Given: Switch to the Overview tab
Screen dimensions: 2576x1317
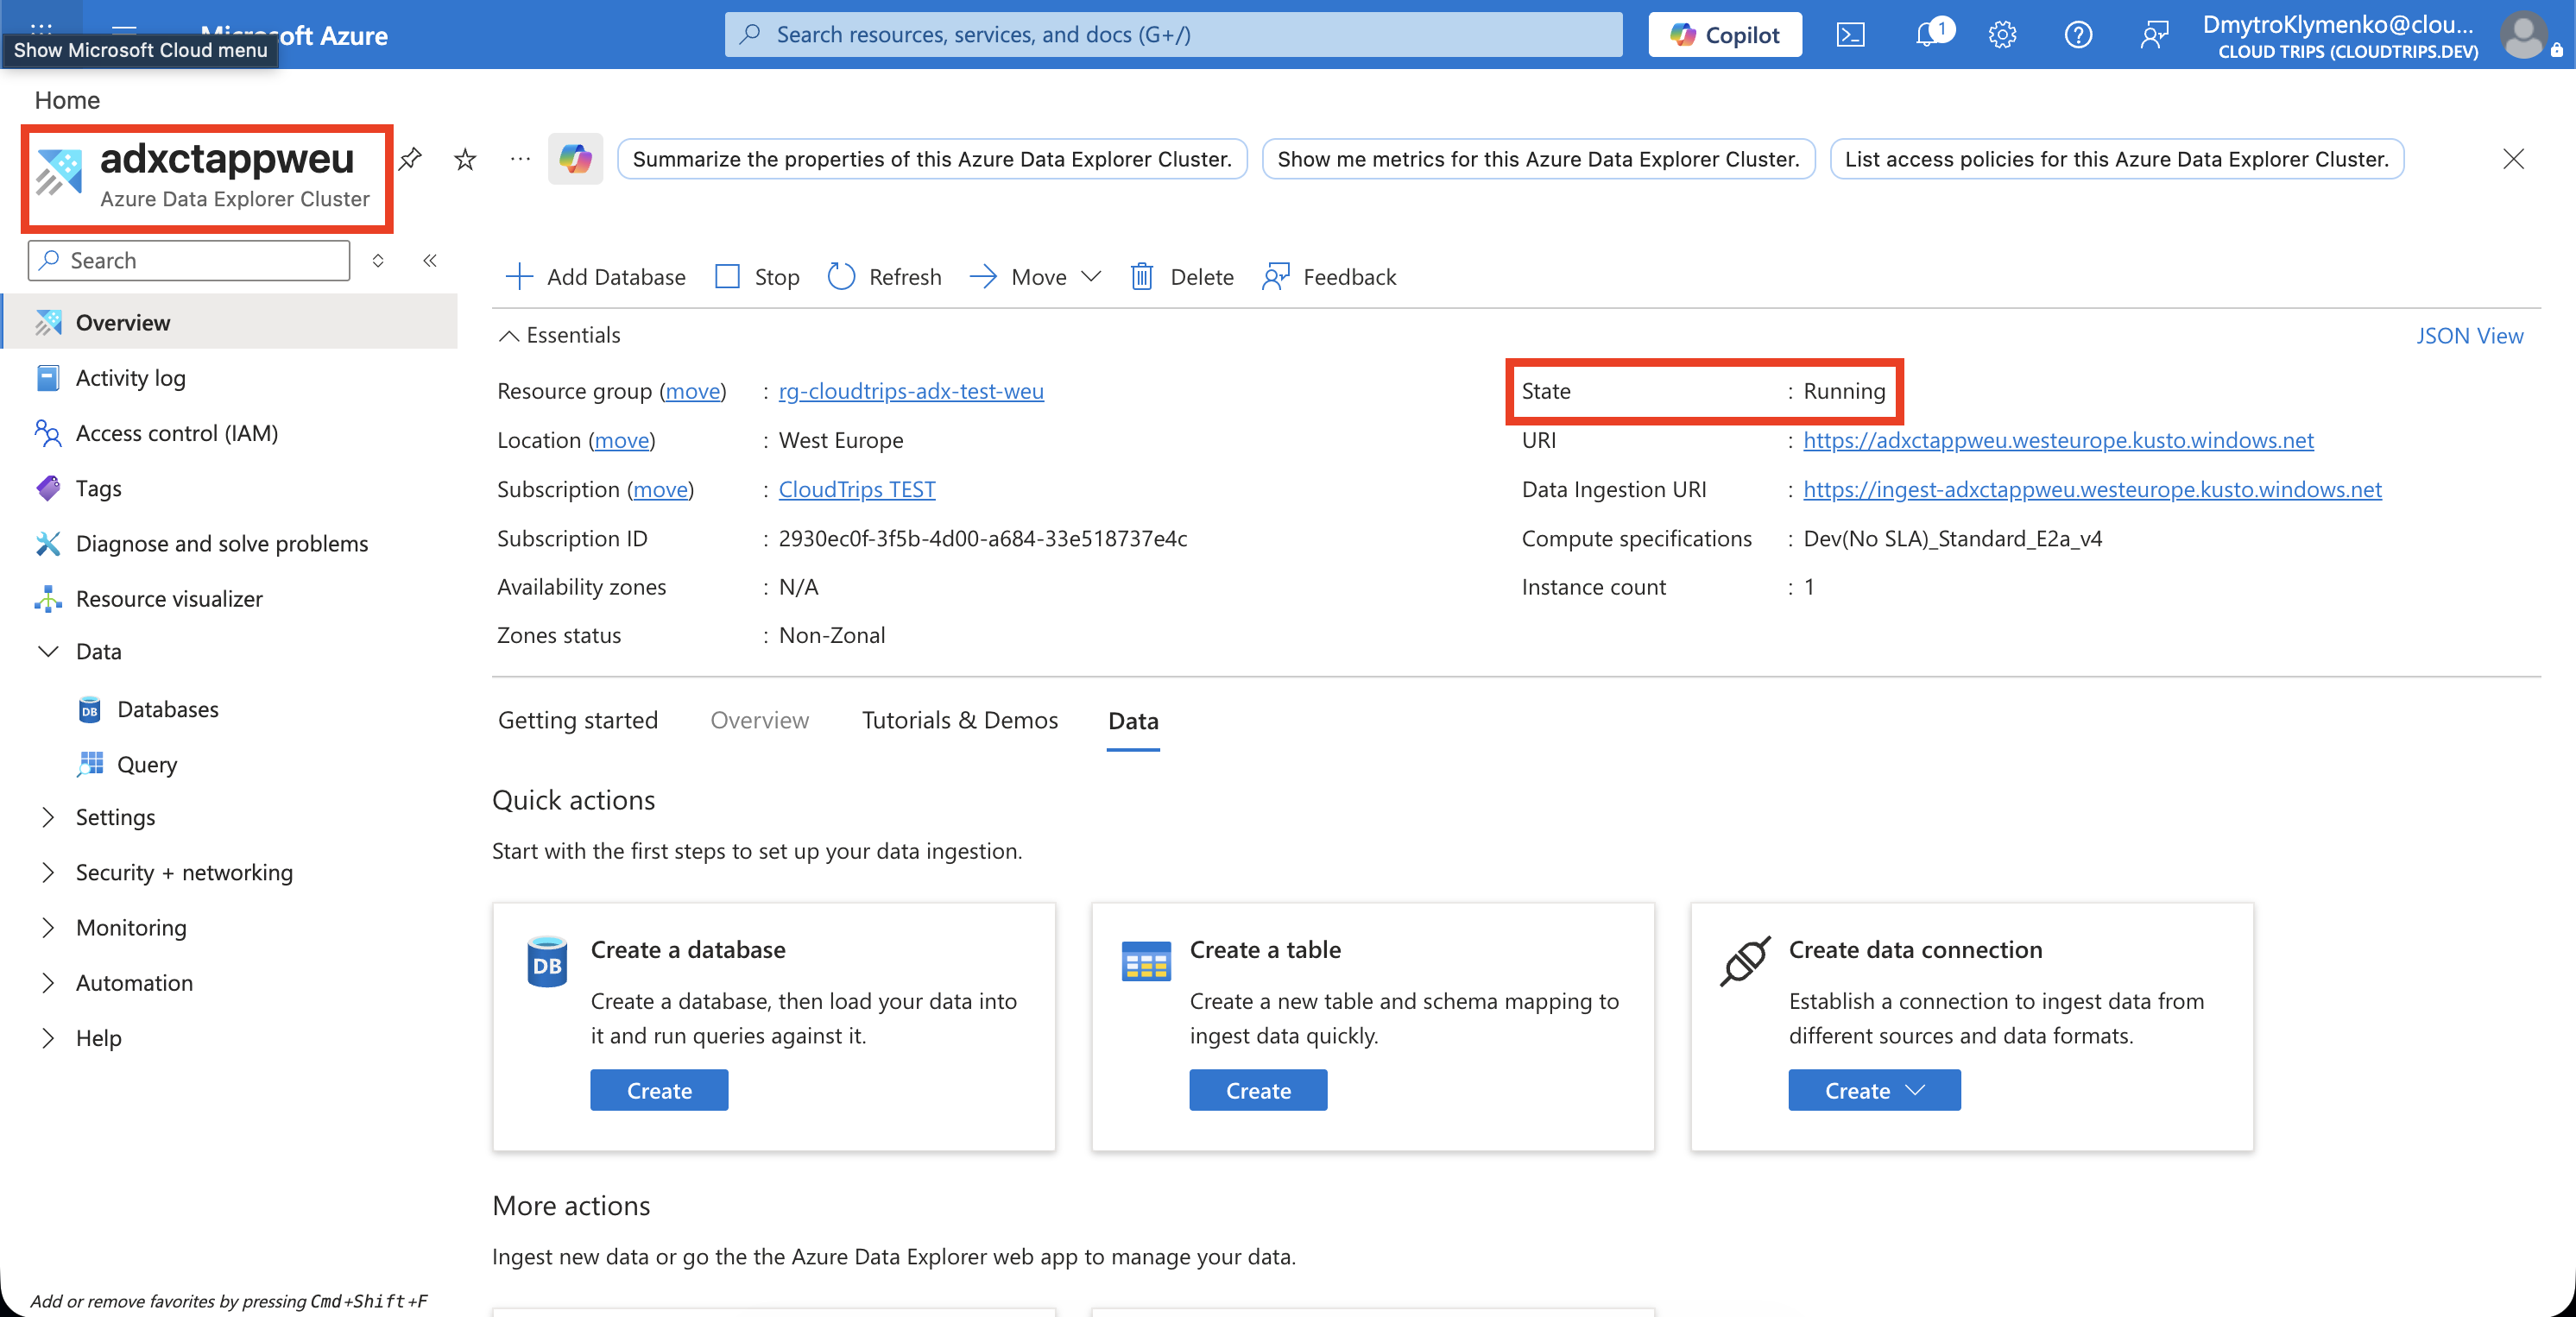Looking at the screenshot, I should tap(759, 721).
